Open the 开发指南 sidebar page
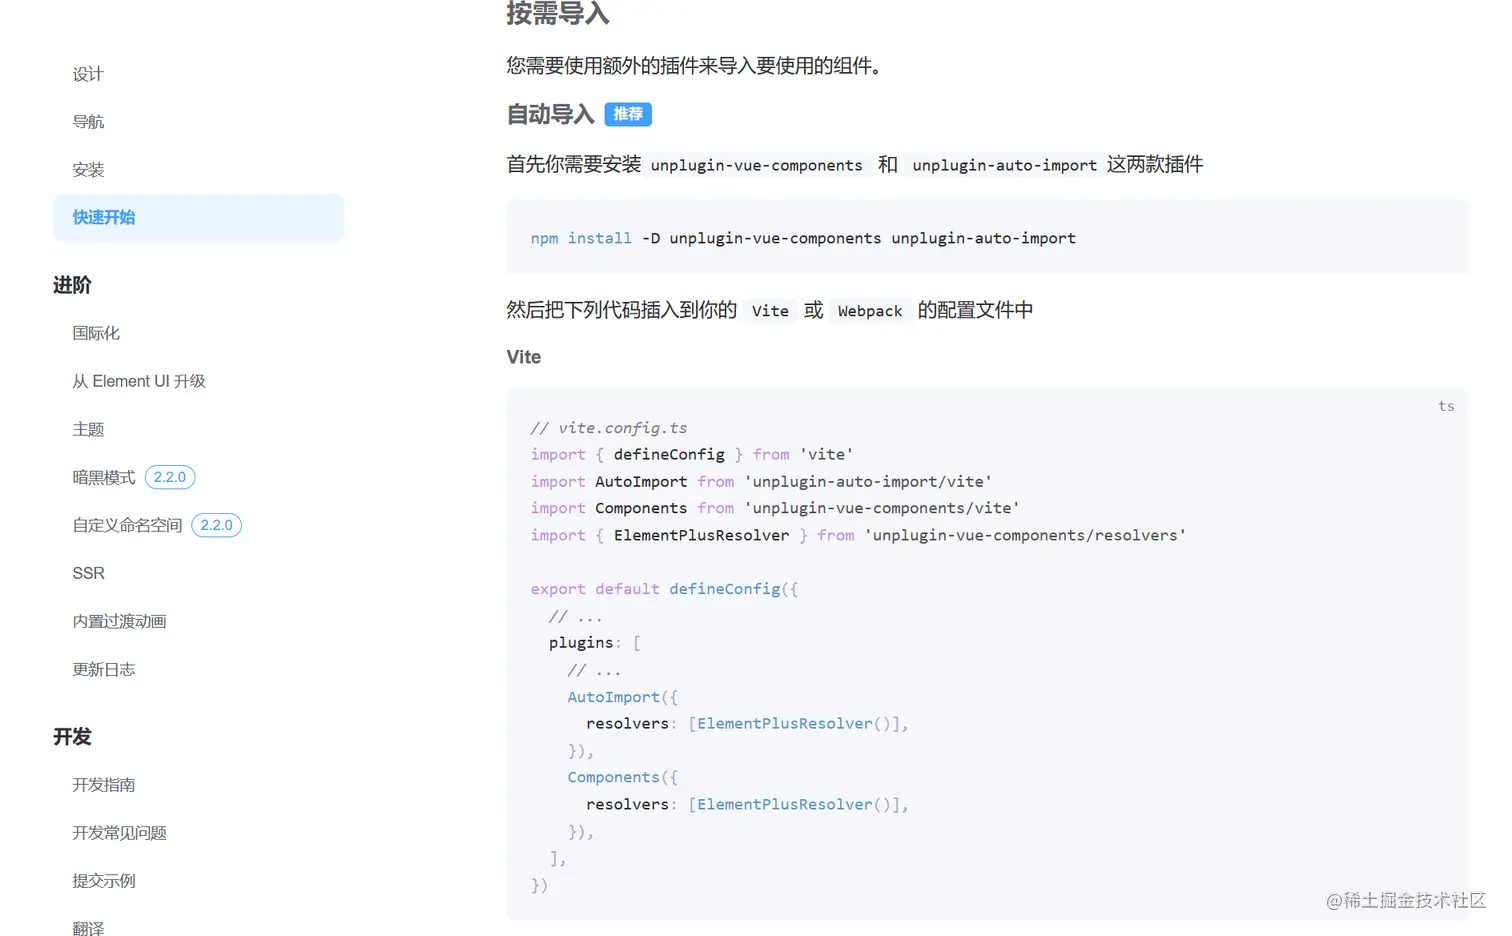This screenshot has height=936, width=1512. pyautogui.click(x=104, y=785)
